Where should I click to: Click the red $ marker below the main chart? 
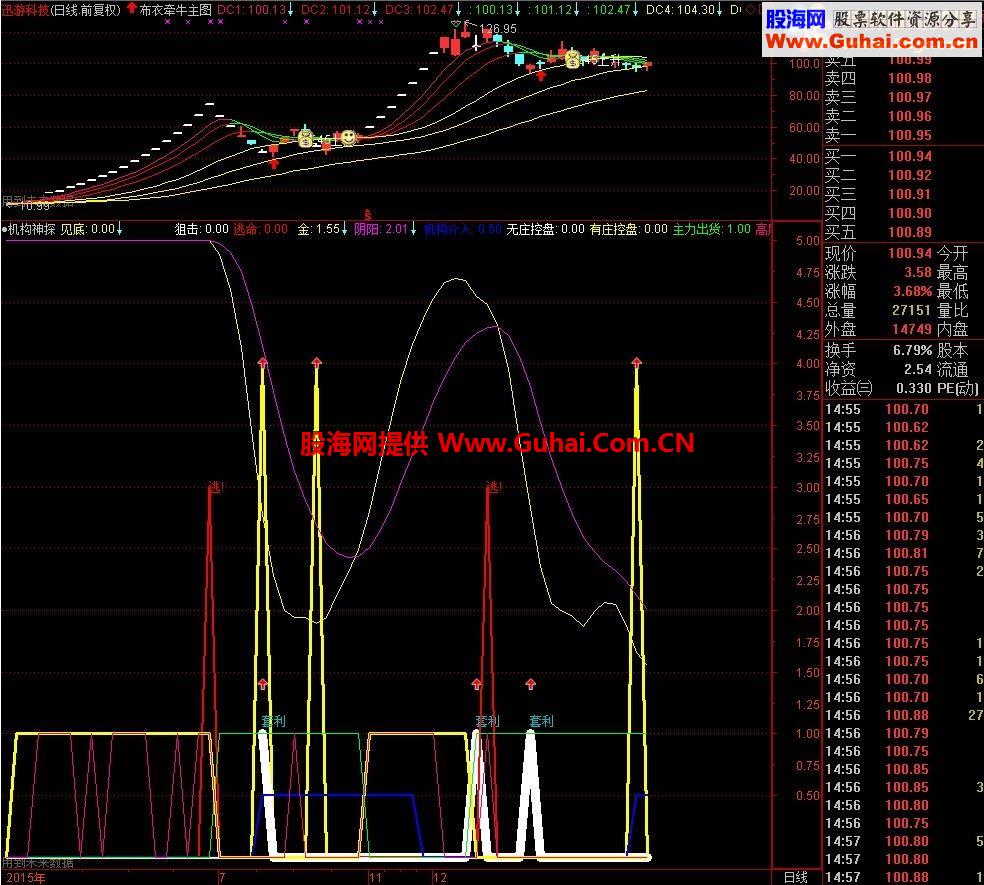[x=368, y=215]
